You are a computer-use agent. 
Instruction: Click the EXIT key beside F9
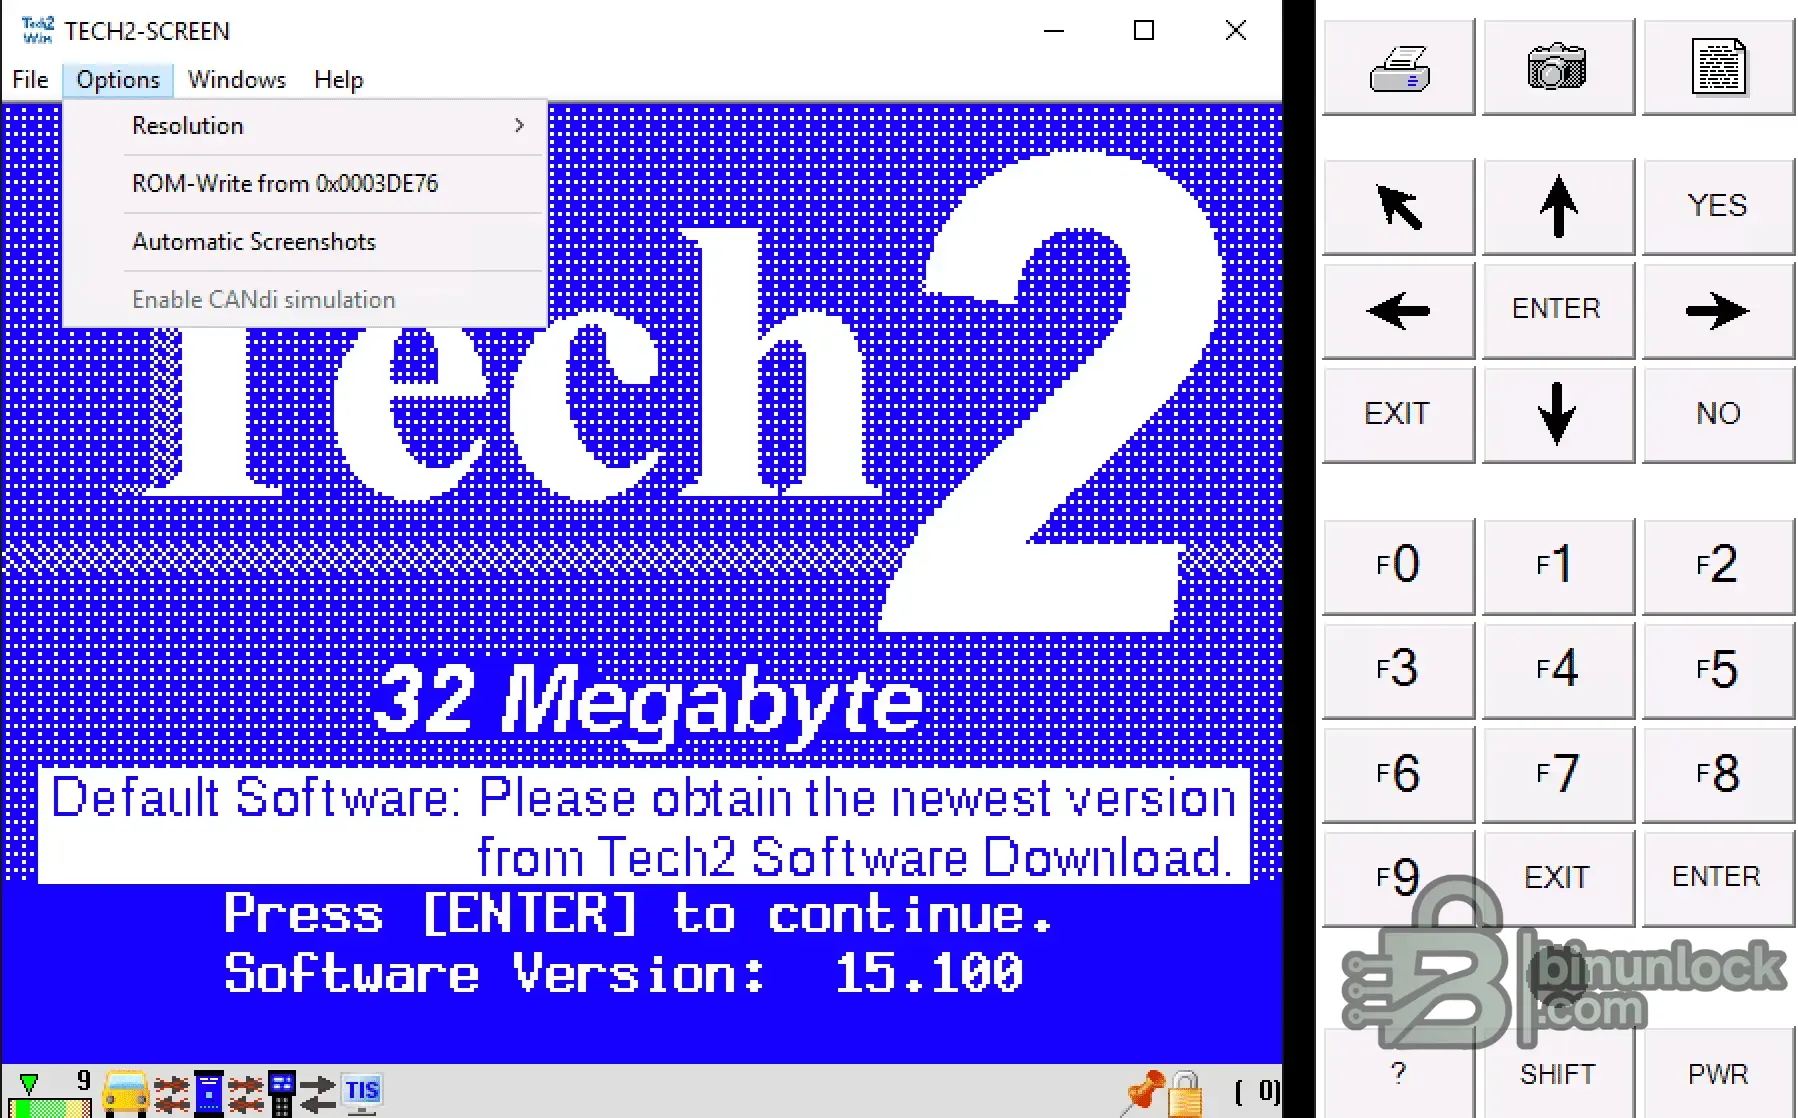click(1558, 879)
